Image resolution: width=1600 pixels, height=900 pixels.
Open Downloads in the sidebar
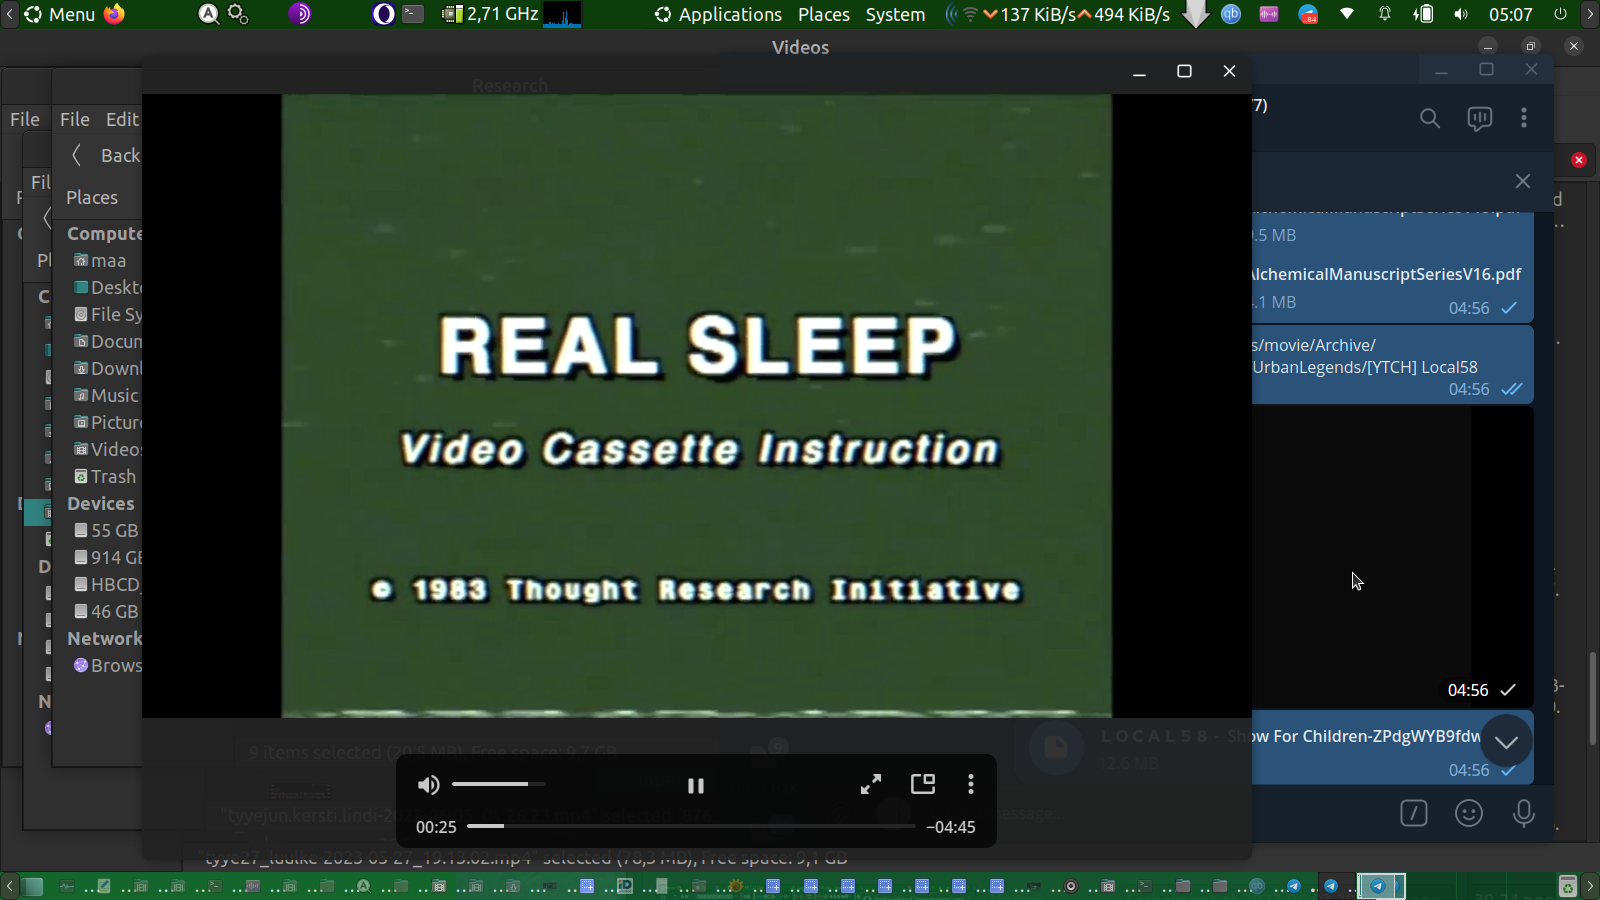pos(108,368)
